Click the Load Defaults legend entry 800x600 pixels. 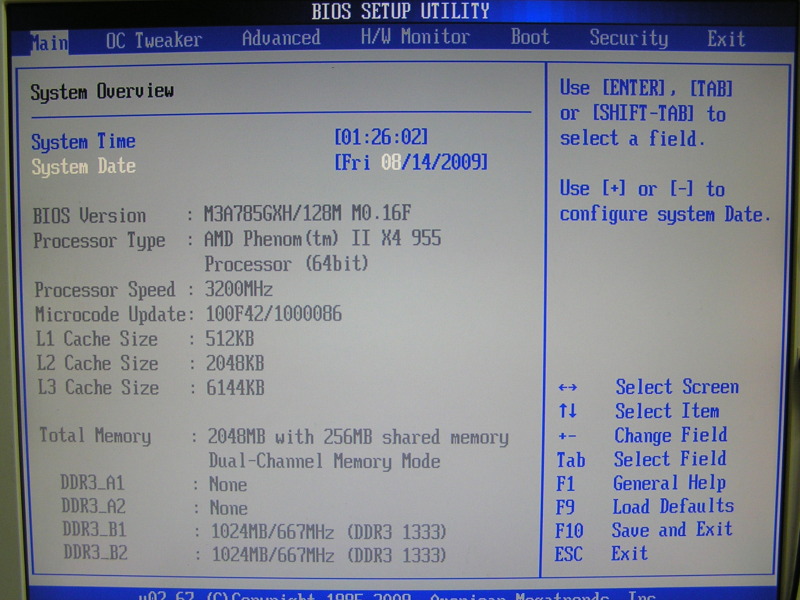[673, 507]
